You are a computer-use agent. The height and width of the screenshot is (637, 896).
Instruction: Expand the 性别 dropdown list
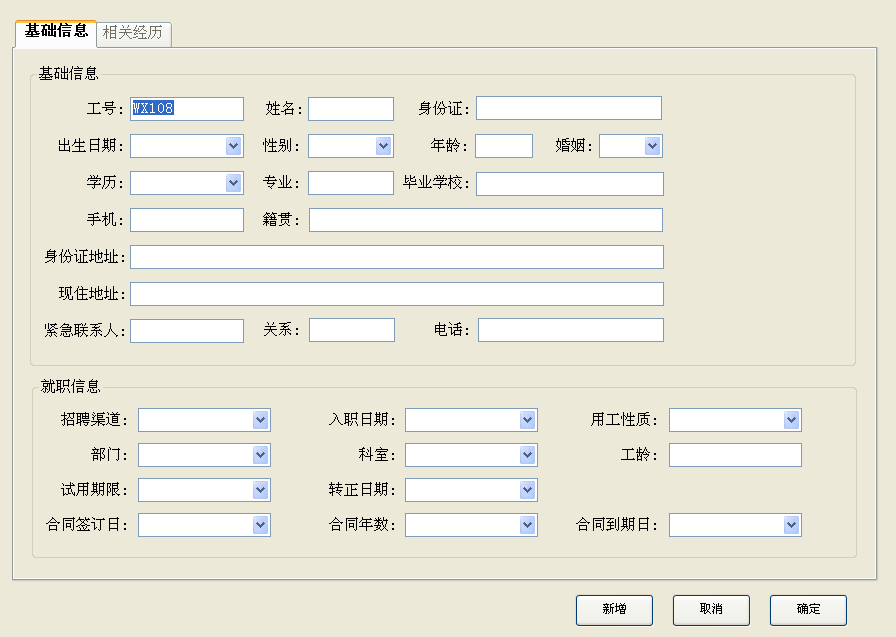click(x=383, y=146)
